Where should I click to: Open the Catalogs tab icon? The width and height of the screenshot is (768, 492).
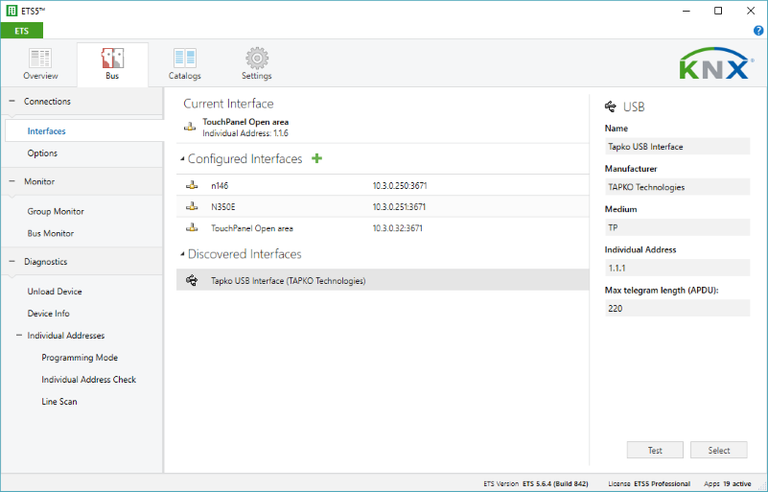[x=185, y=58]
